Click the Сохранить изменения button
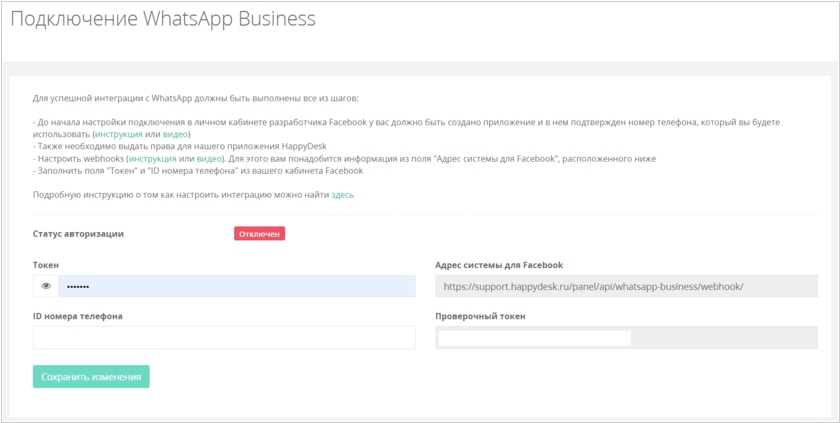840x423 pixels. (x=91, y=376)
